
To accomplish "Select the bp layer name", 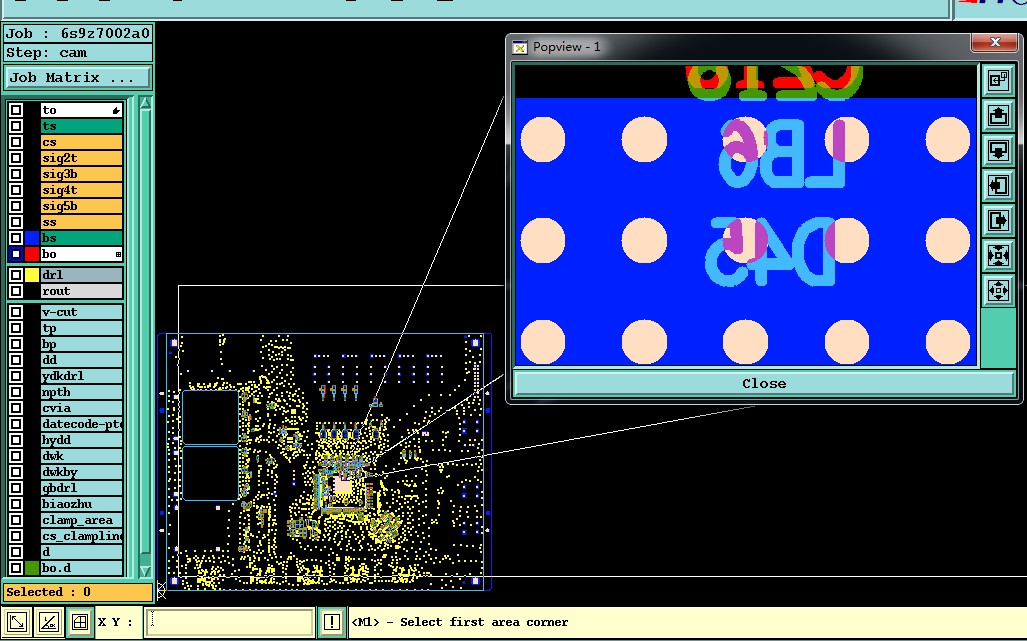I will pyautogui.click(x=81, y=344).
